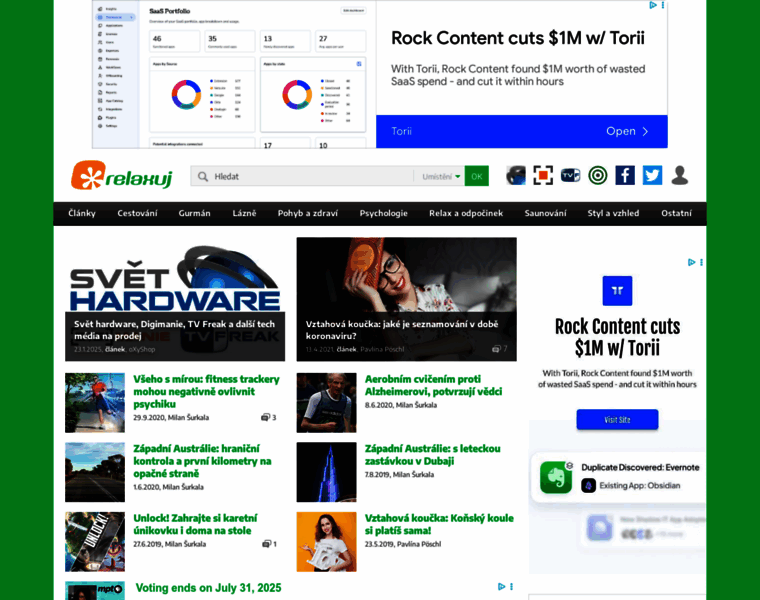Open the green target site icon
Image resolution: width=760 pixels, height=600 pixels.
[598, 175]
